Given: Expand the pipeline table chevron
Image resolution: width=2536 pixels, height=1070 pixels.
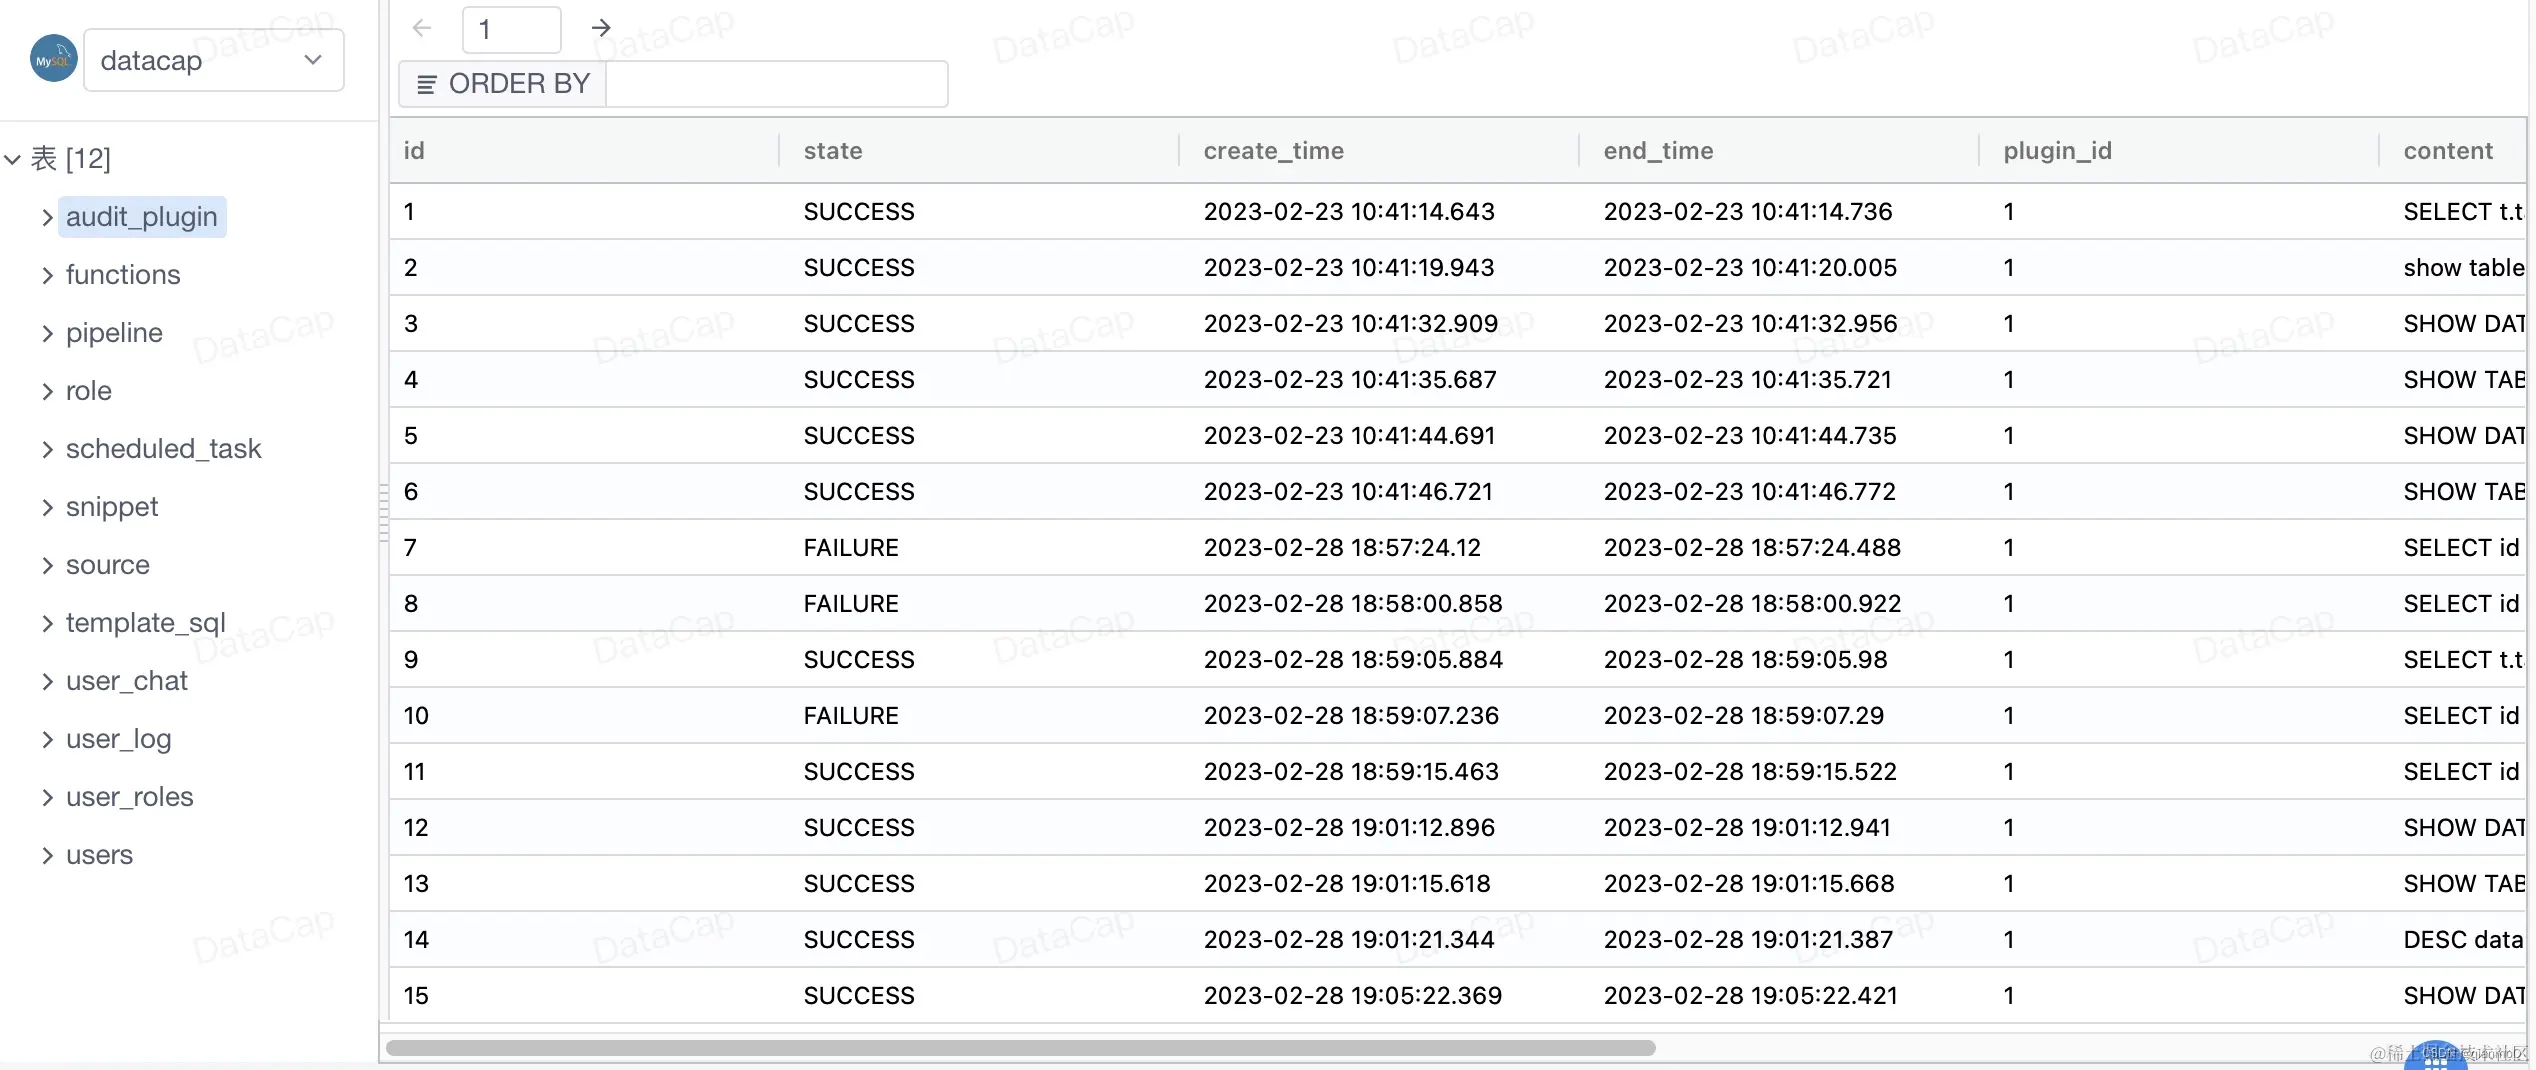Looking at the screenshot, I should click(47, 333).
